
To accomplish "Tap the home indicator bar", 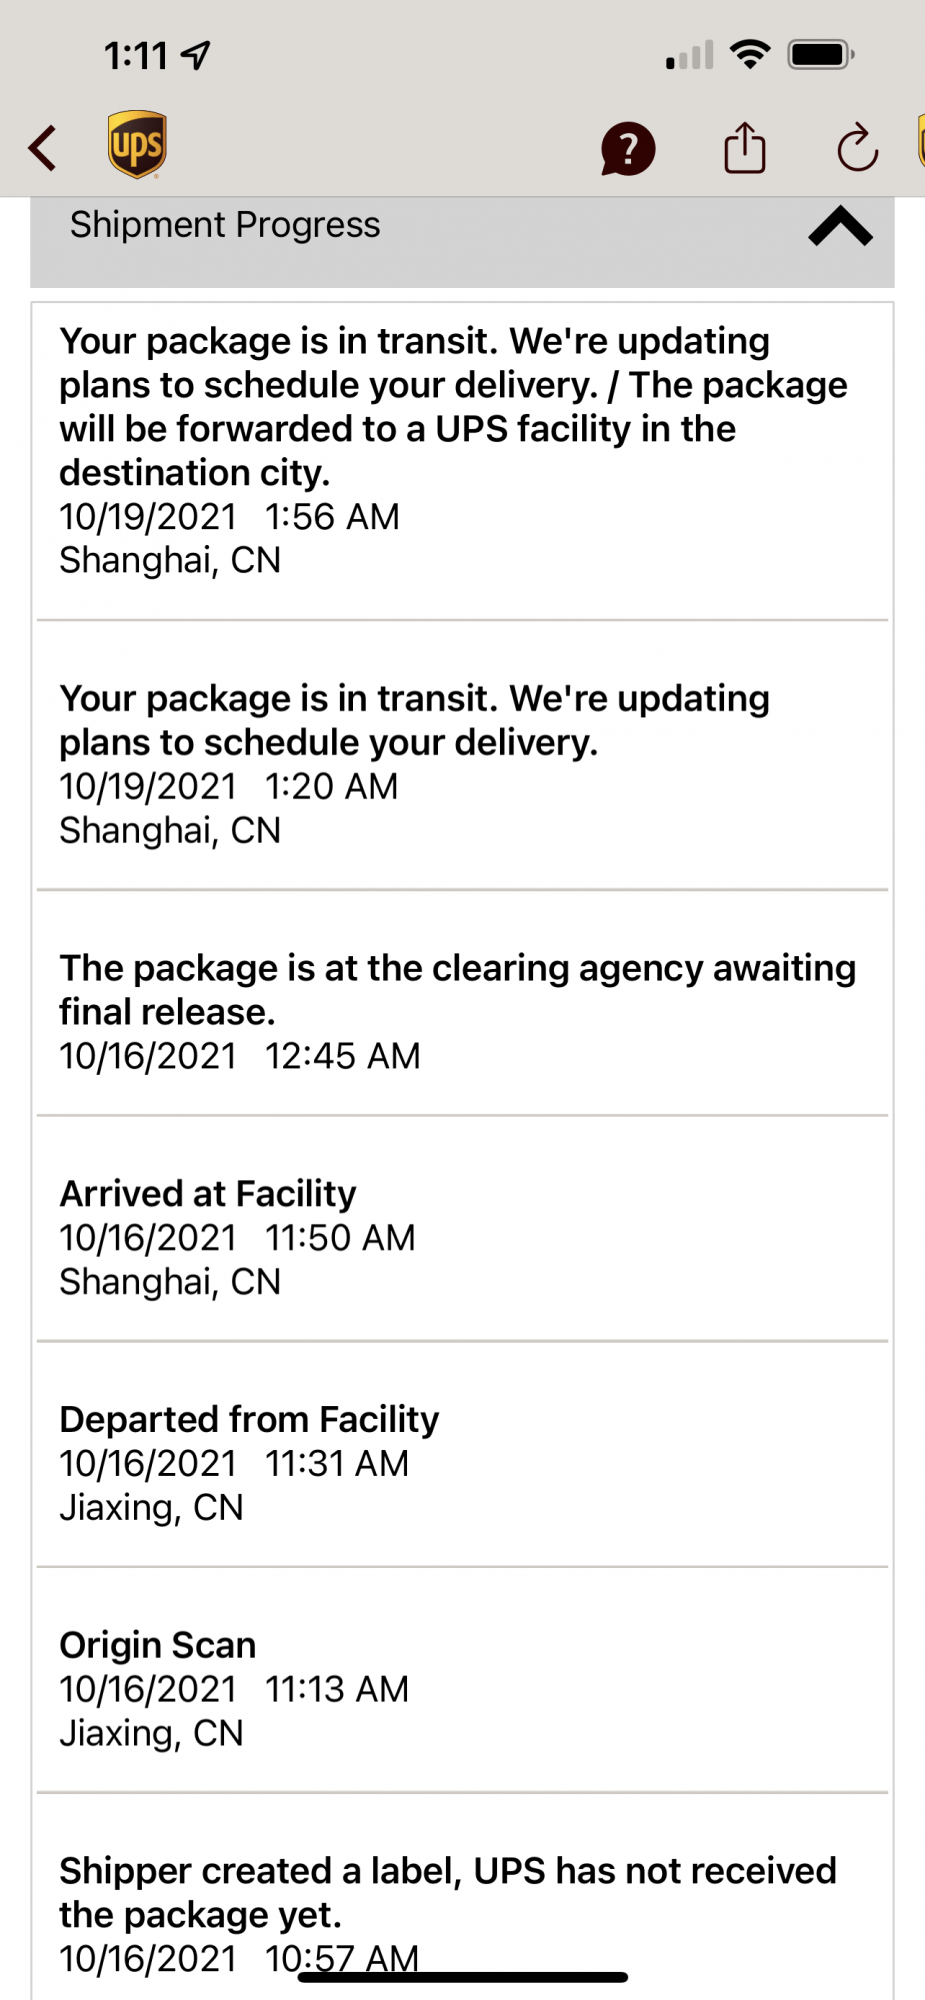I will click(x=463, y=1977).
